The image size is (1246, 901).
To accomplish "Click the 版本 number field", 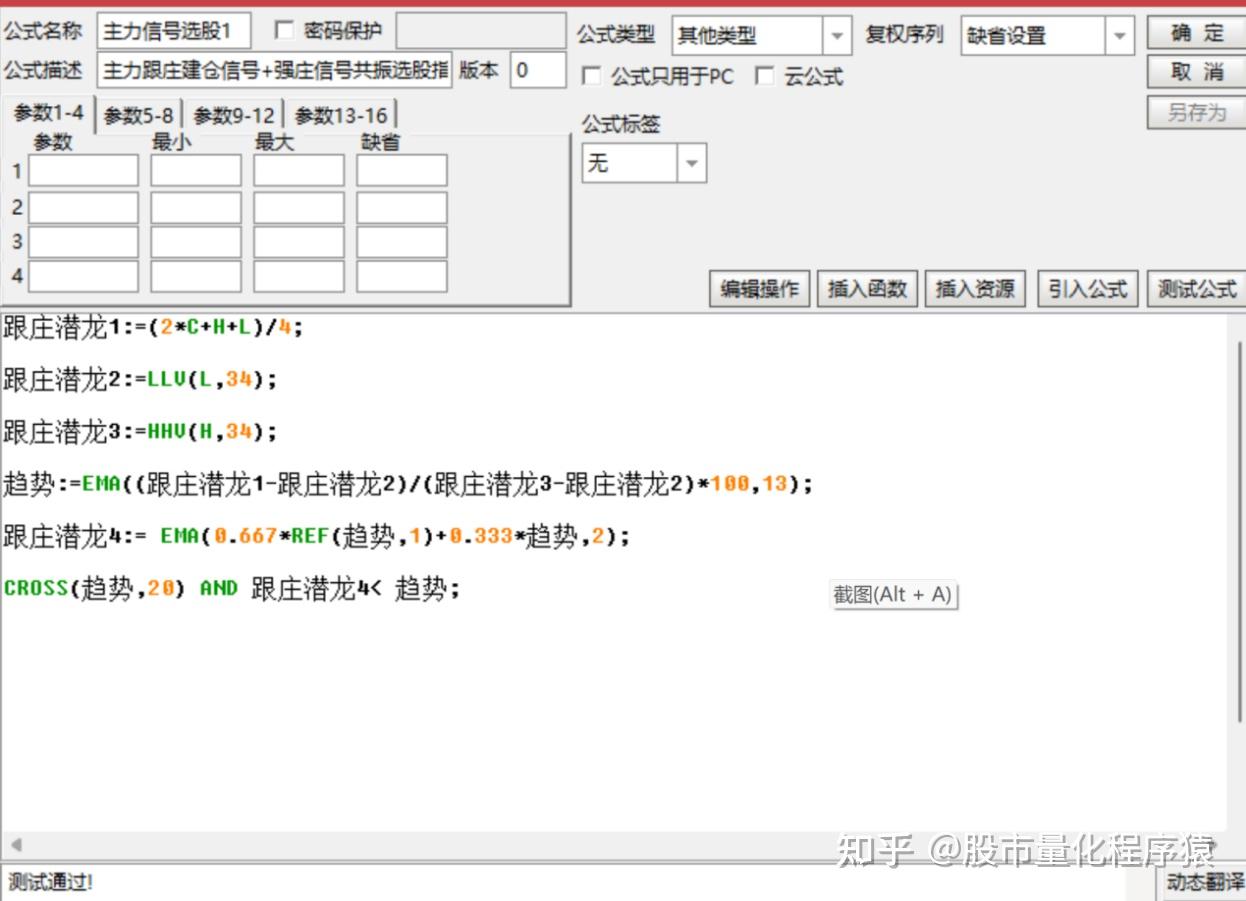I will pyautogui.click(x=537, y=71).
